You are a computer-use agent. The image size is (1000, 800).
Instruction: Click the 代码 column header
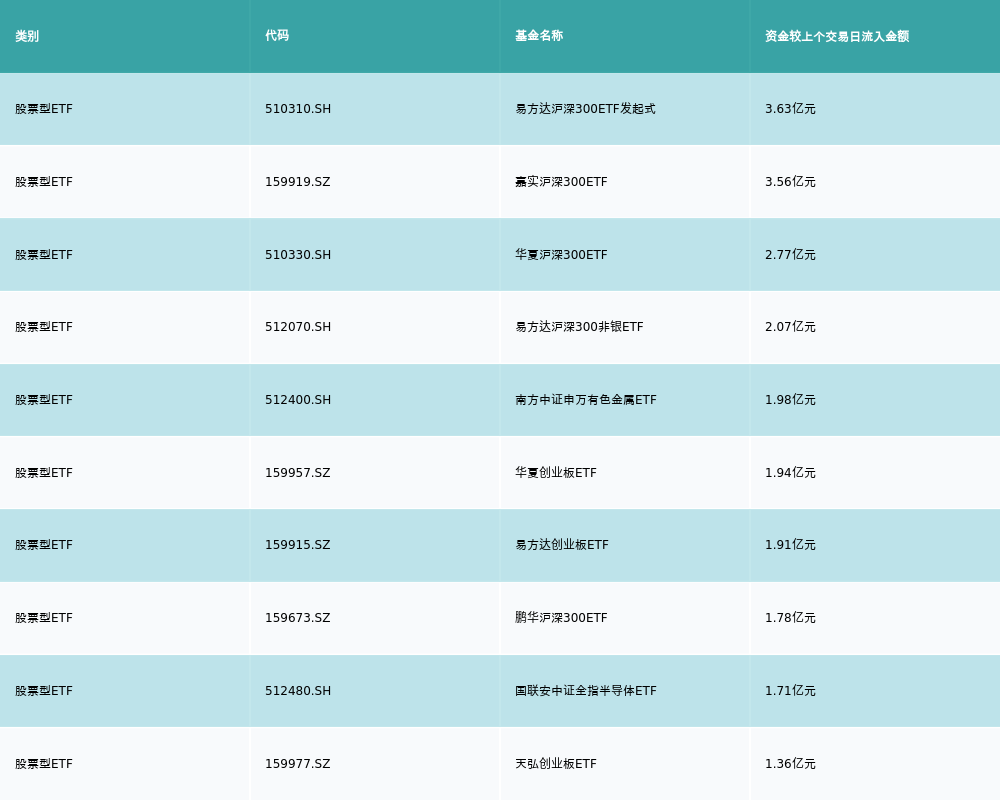click(x=277, y=36)
